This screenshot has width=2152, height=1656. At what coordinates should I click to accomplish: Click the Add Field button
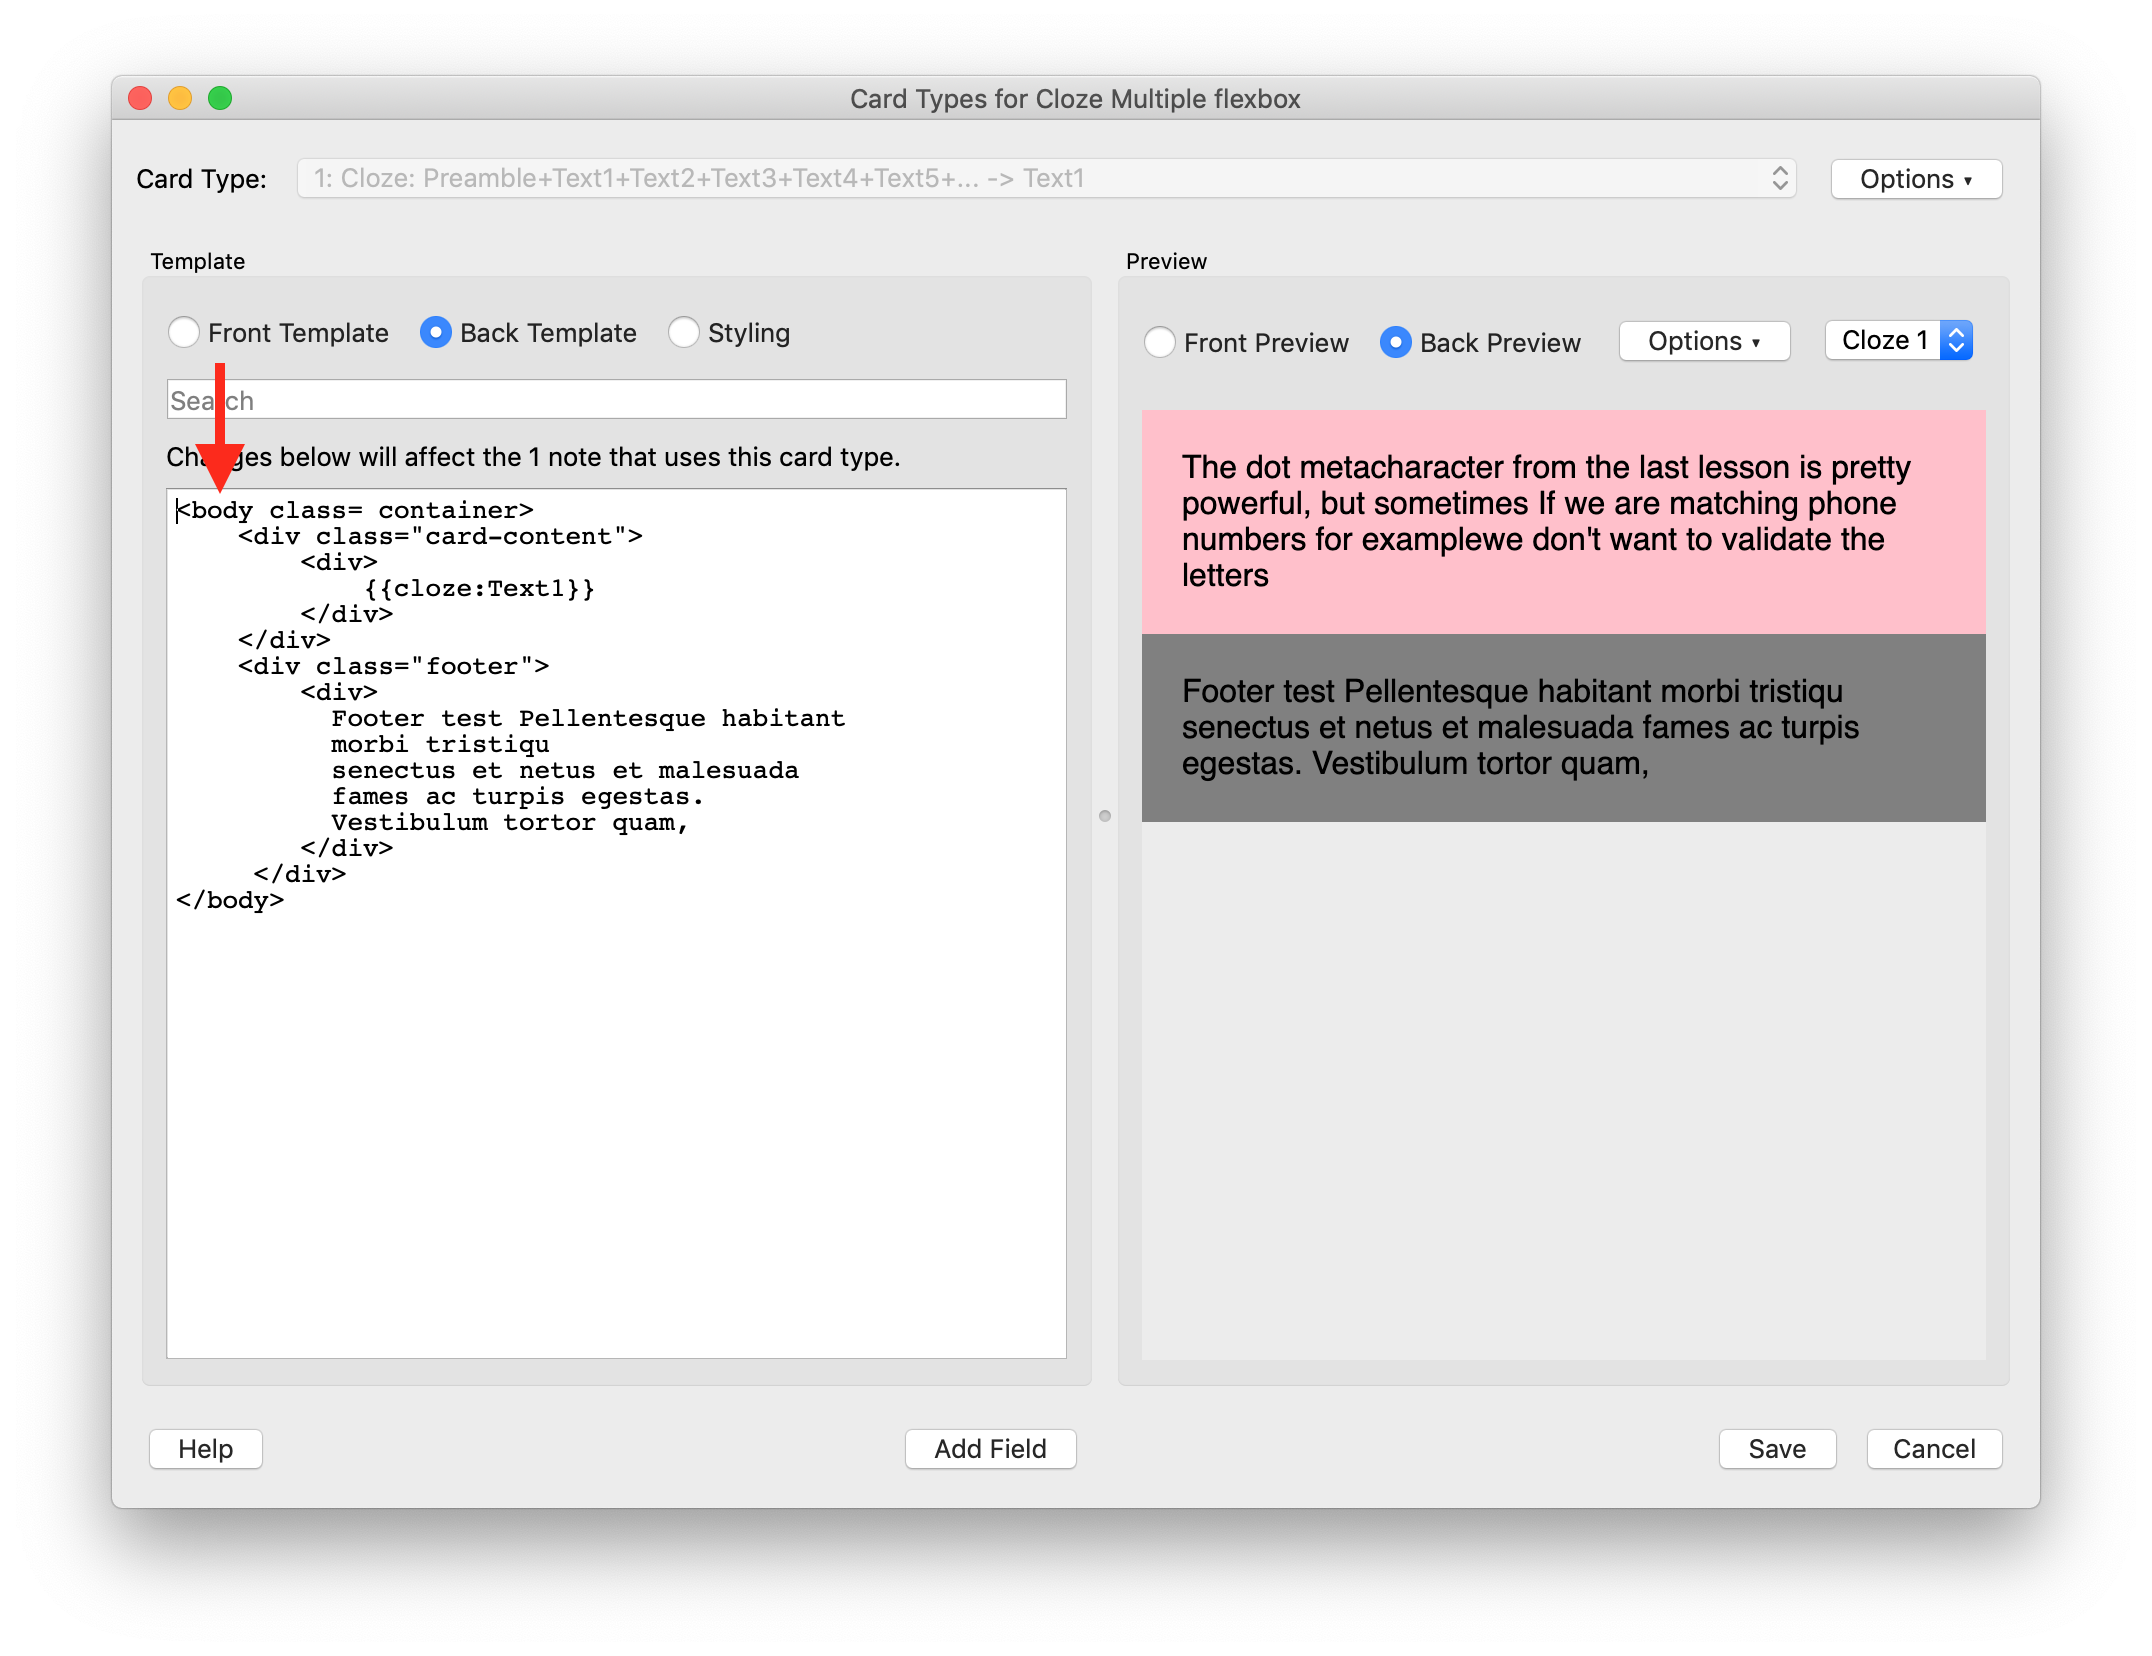pyautogui.click(x=990, y=1448)
